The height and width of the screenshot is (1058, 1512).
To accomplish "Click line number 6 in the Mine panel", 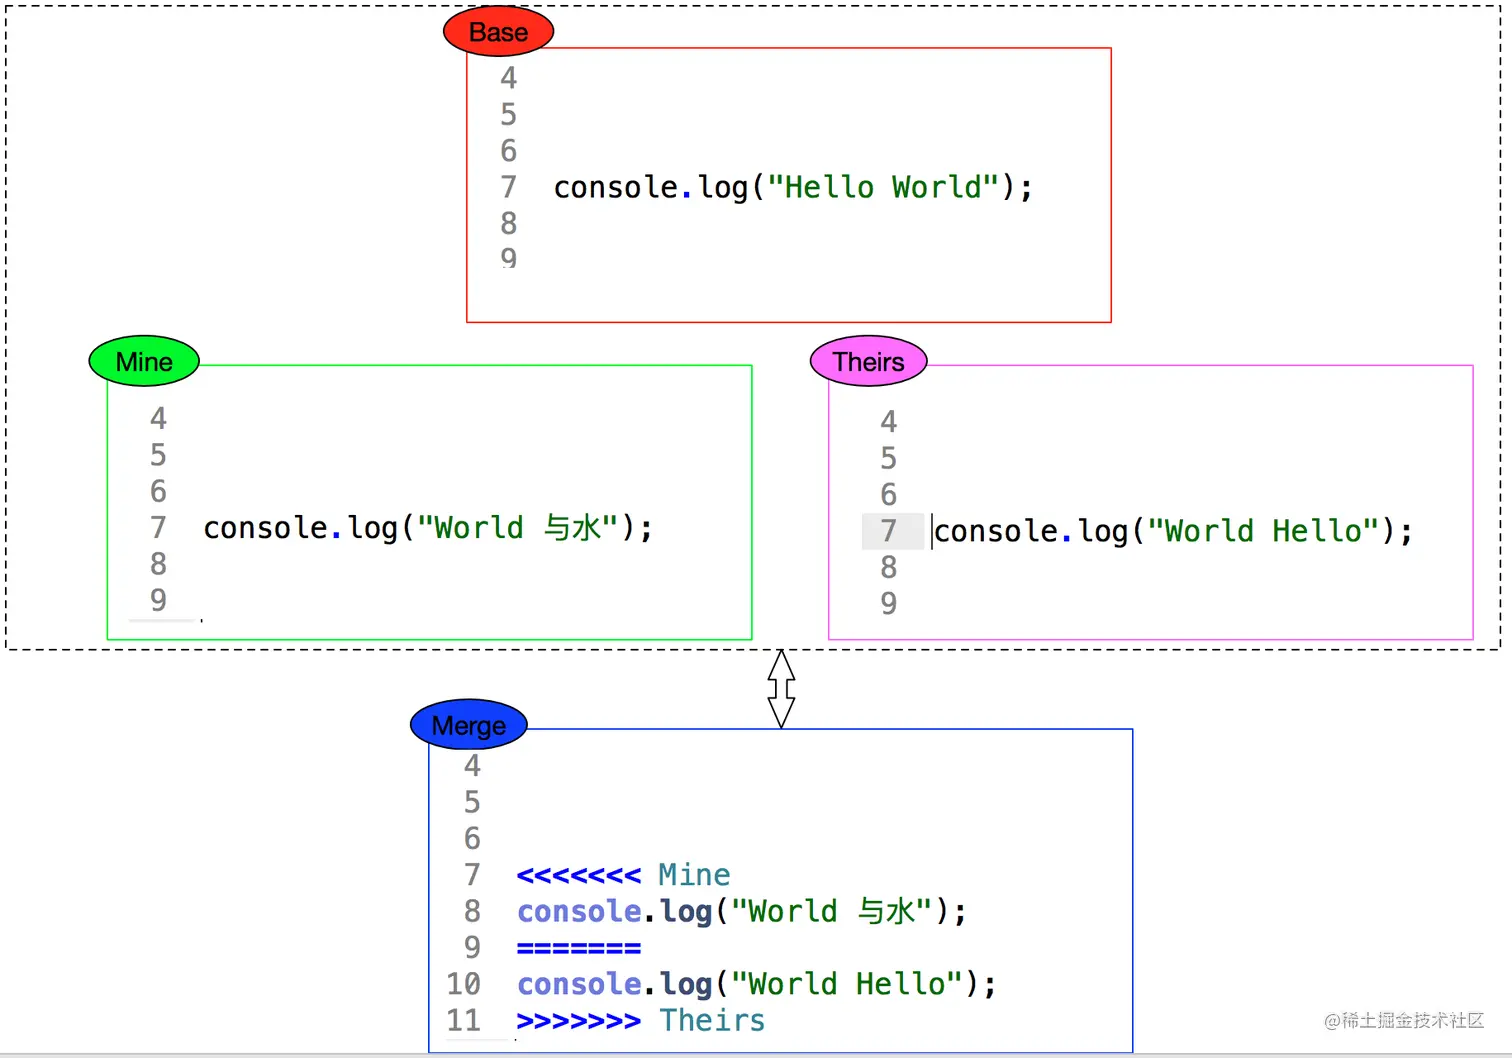I will point(158,491).
